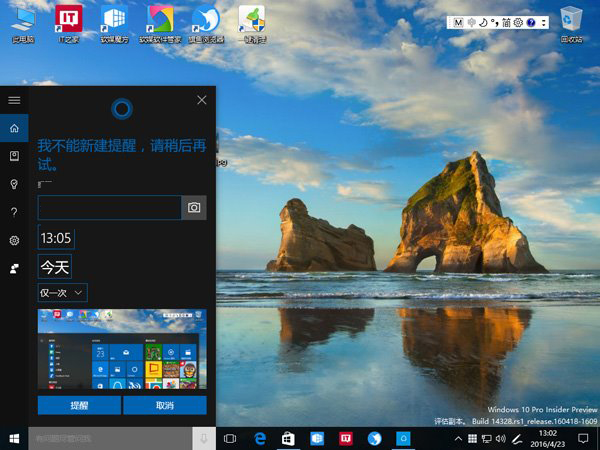Go to Cortana Home in sidebar
This screenshot has height=450, width=600.
click(14, 128)
